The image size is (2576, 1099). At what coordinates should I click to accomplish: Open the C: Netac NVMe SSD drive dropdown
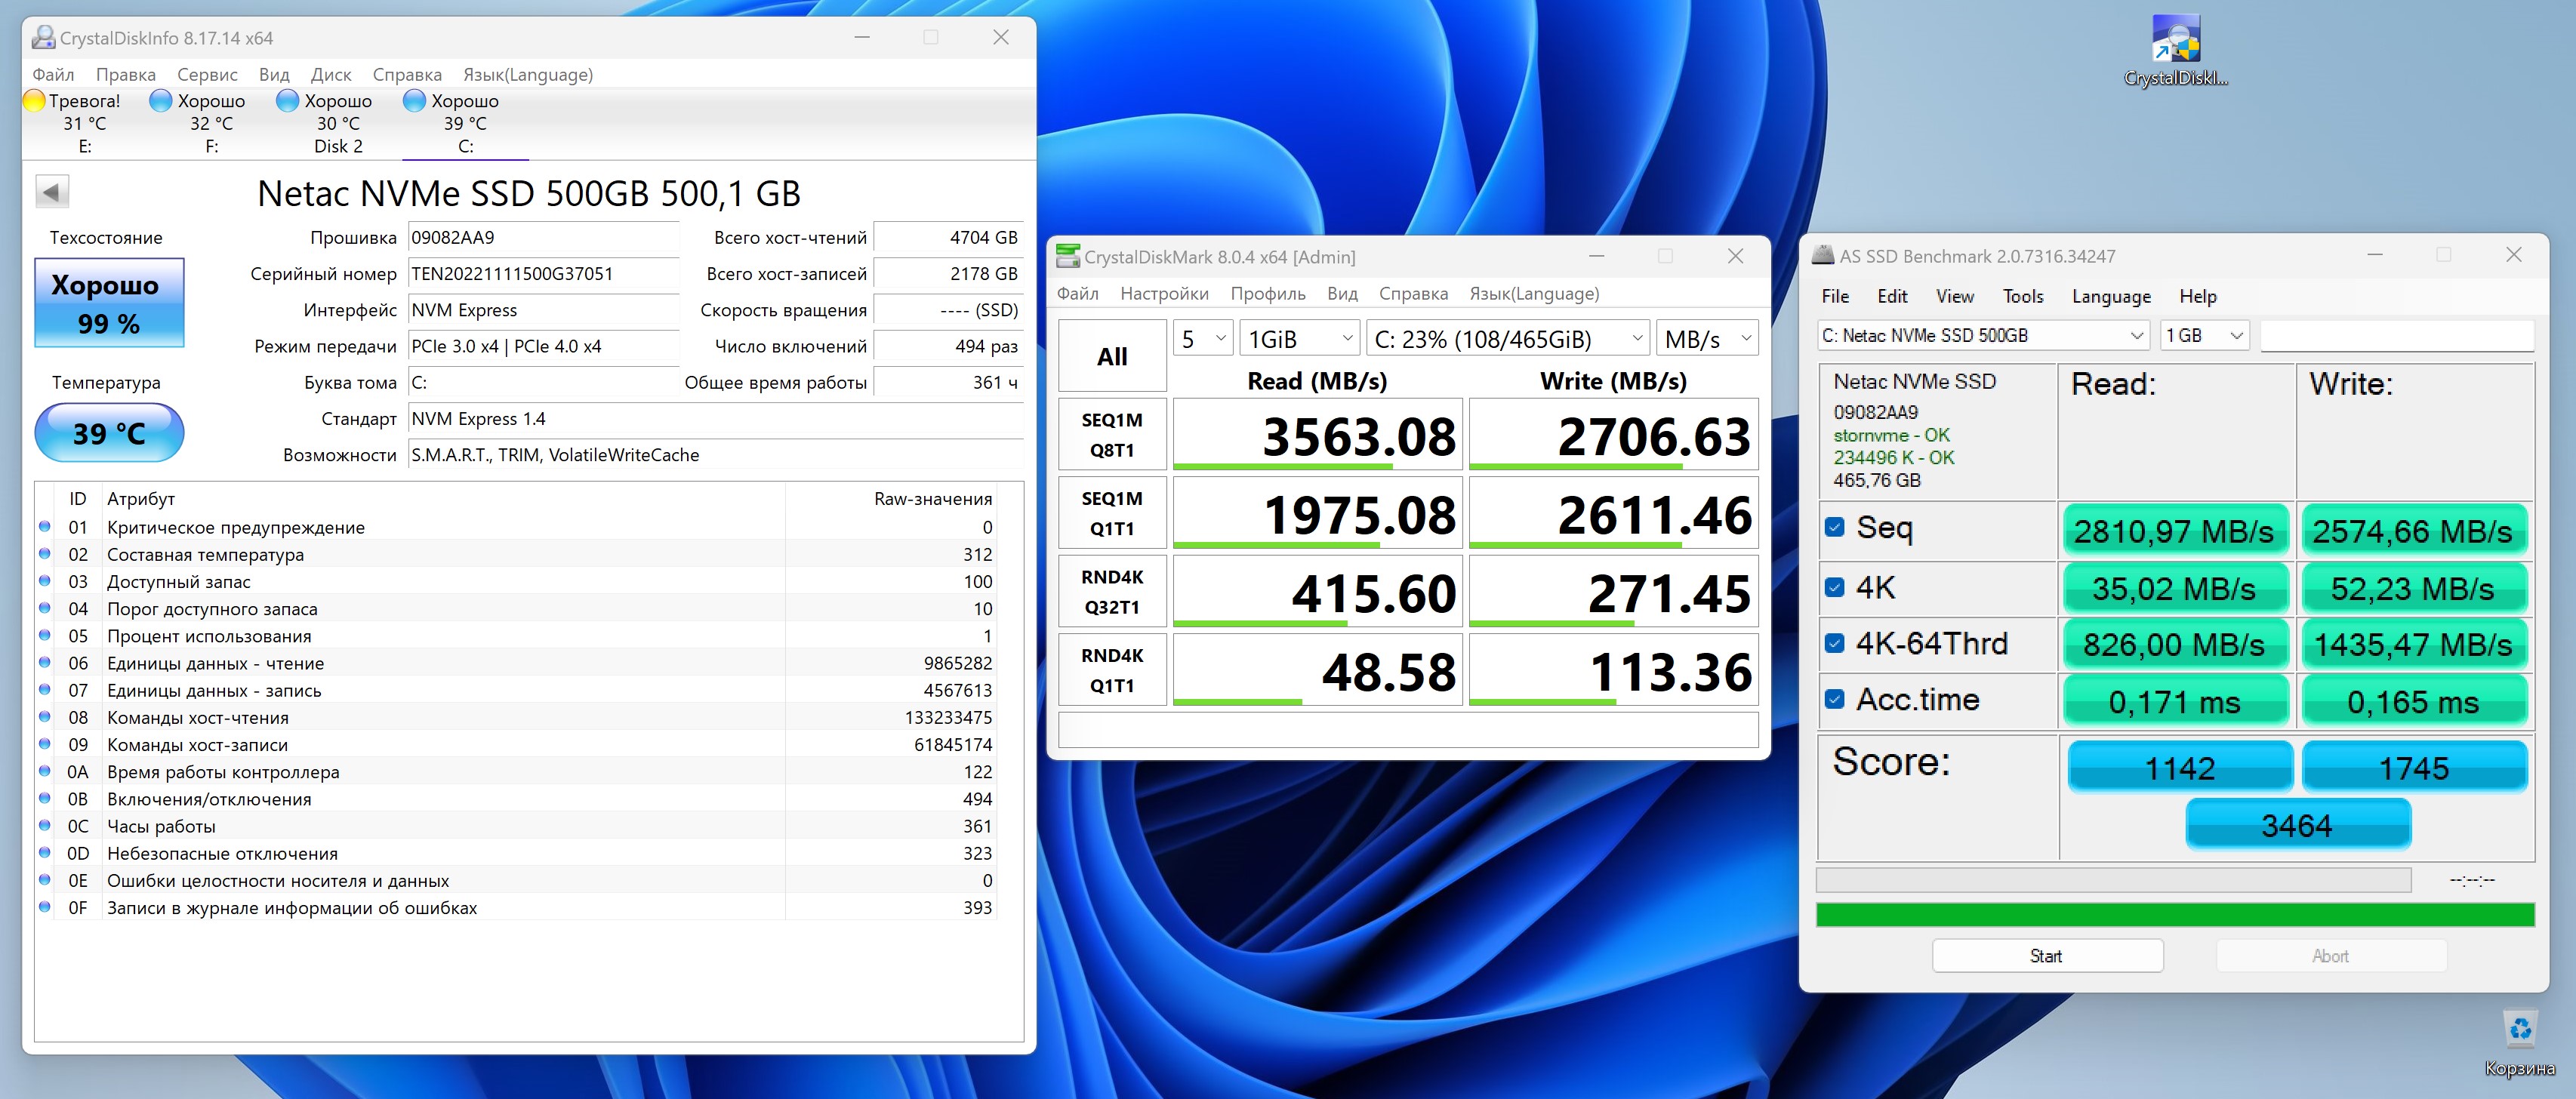coord(1982,336)
